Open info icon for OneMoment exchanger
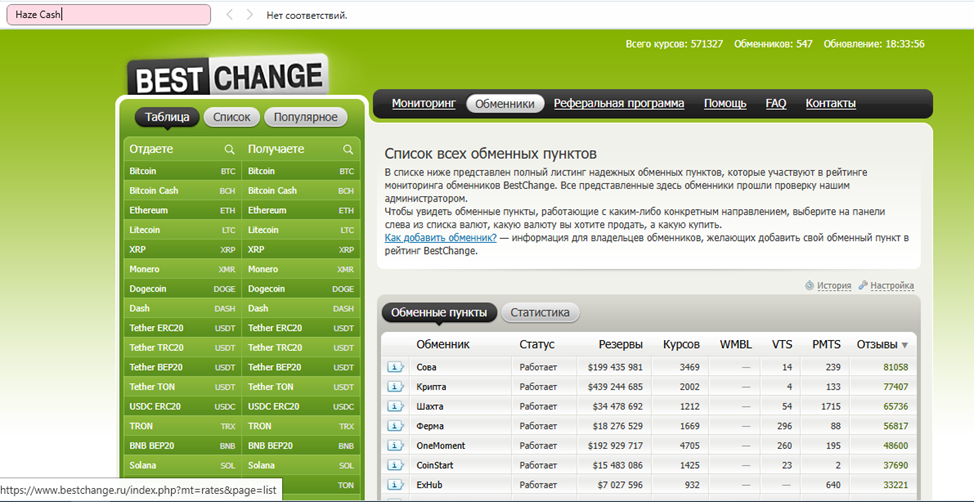974x502 pixels. 396,445
